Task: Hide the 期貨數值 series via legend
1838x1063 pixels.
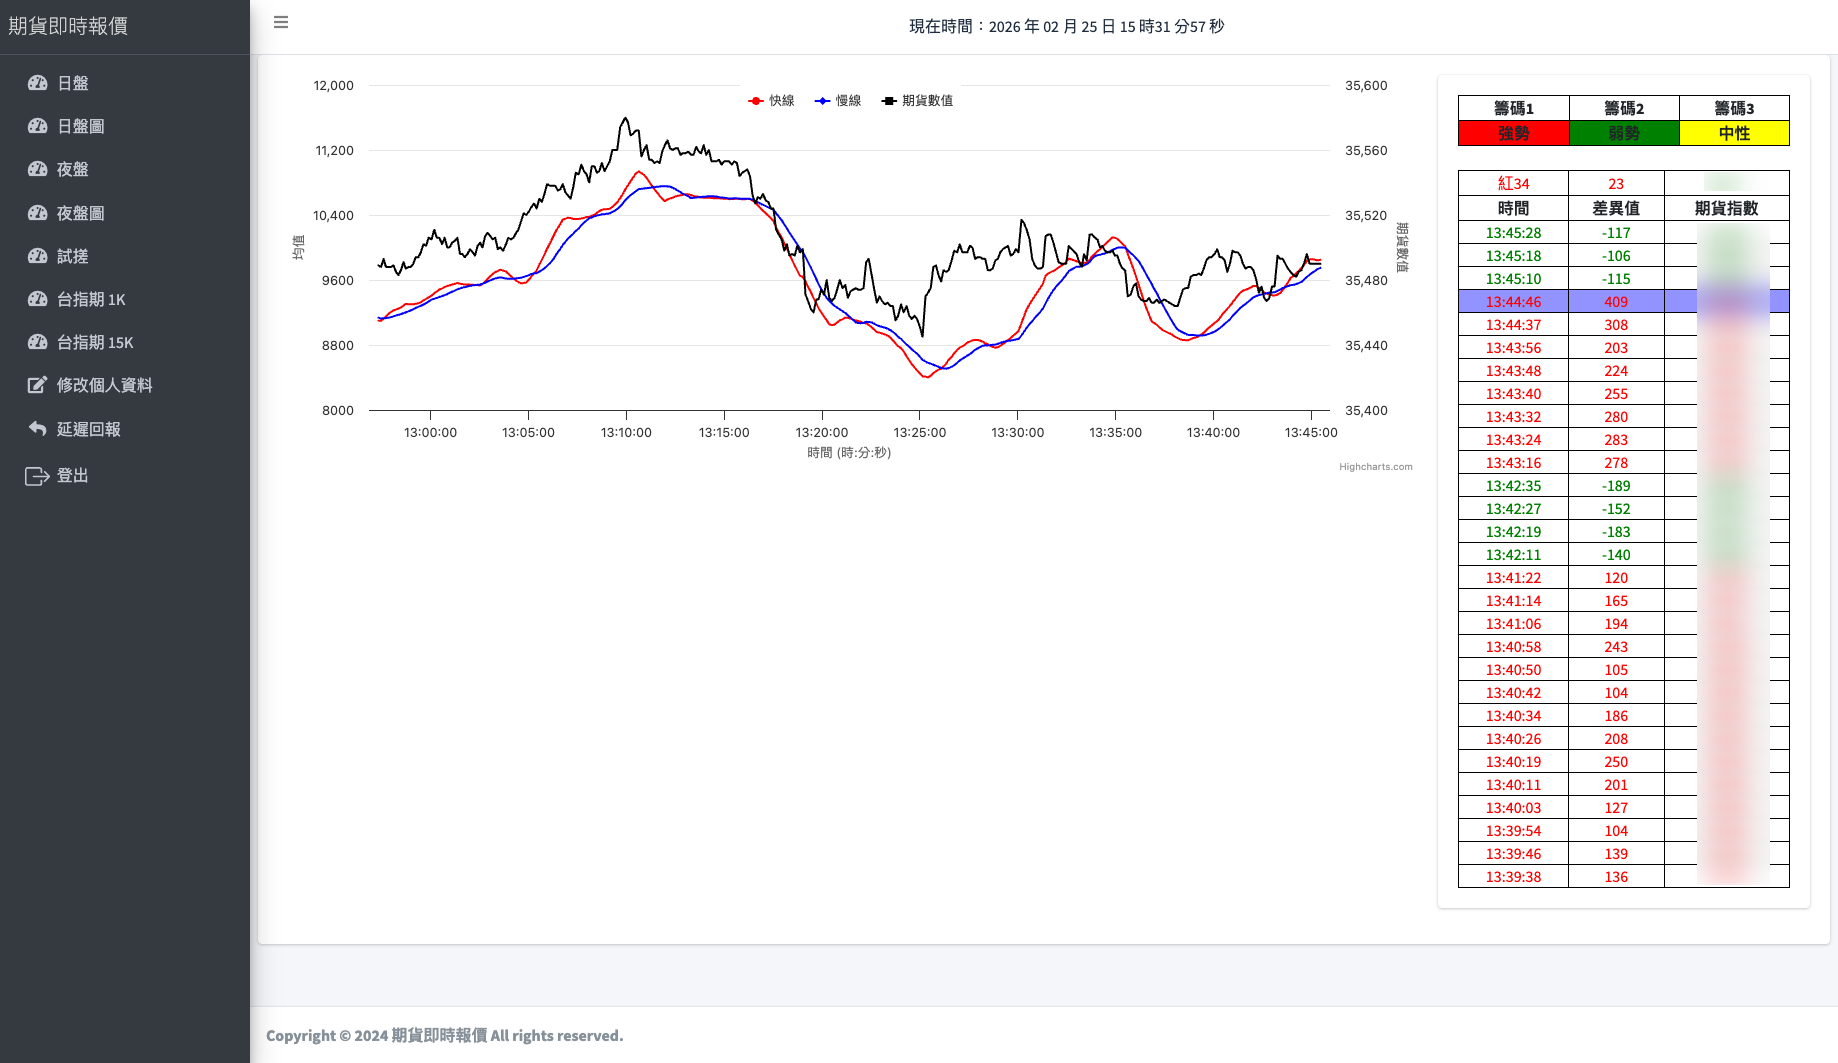Action: tap(917, 101)
